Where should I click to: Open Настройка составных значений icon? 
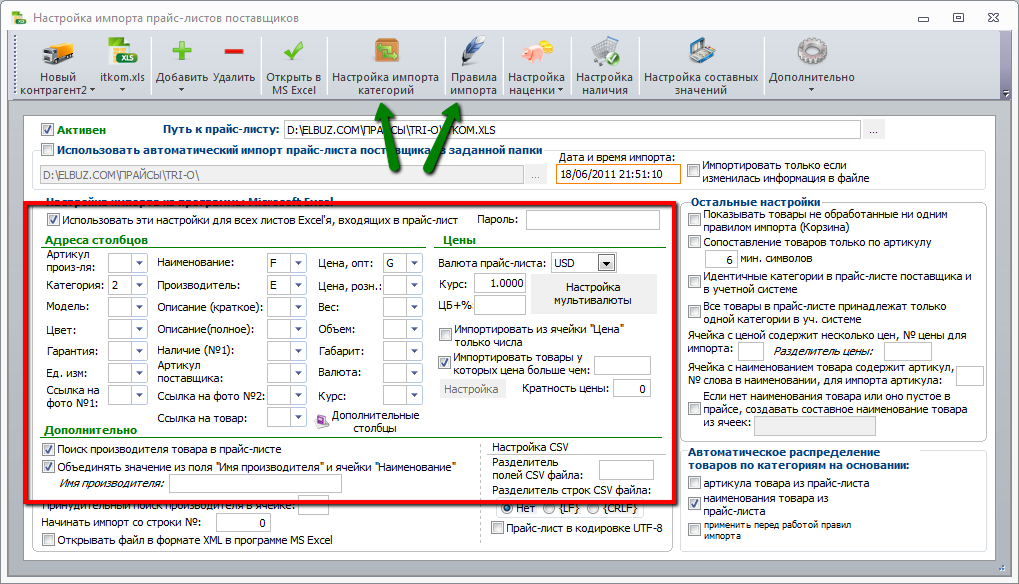coord(701,52)
